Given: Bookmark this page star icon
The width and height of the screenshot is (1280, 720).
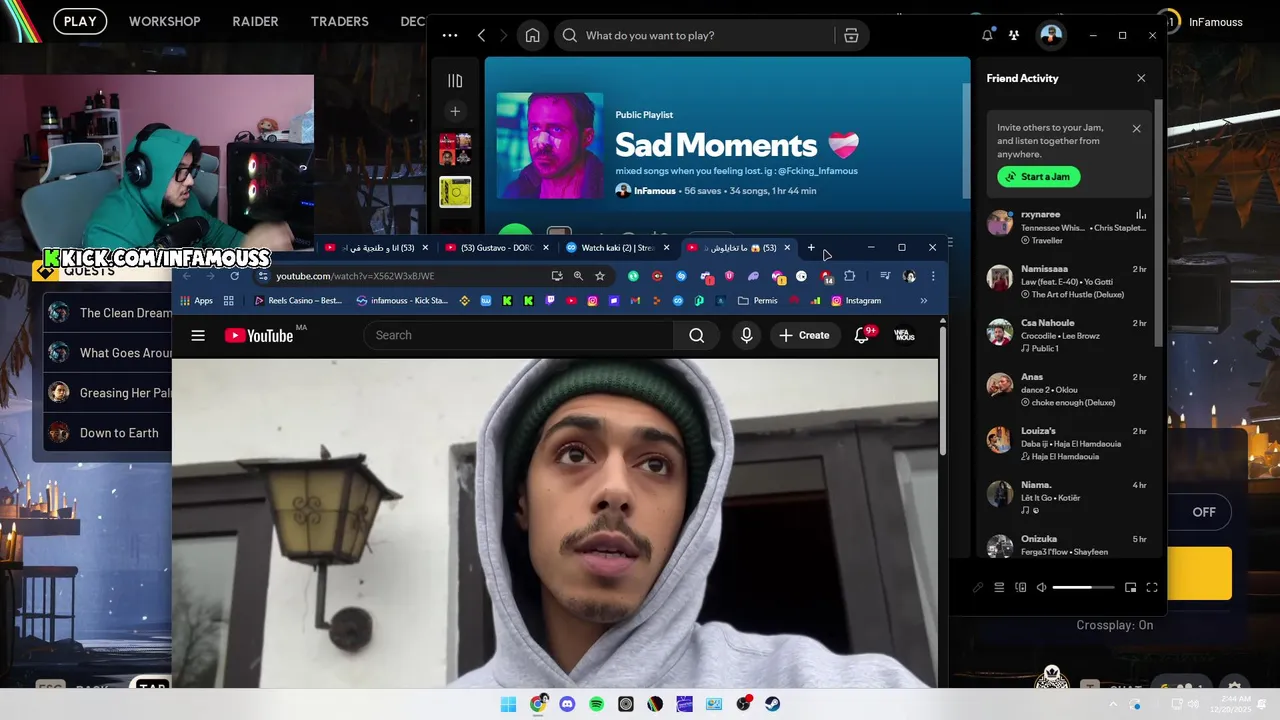Looking at the screenshot, I should click(x=600, y=276).
